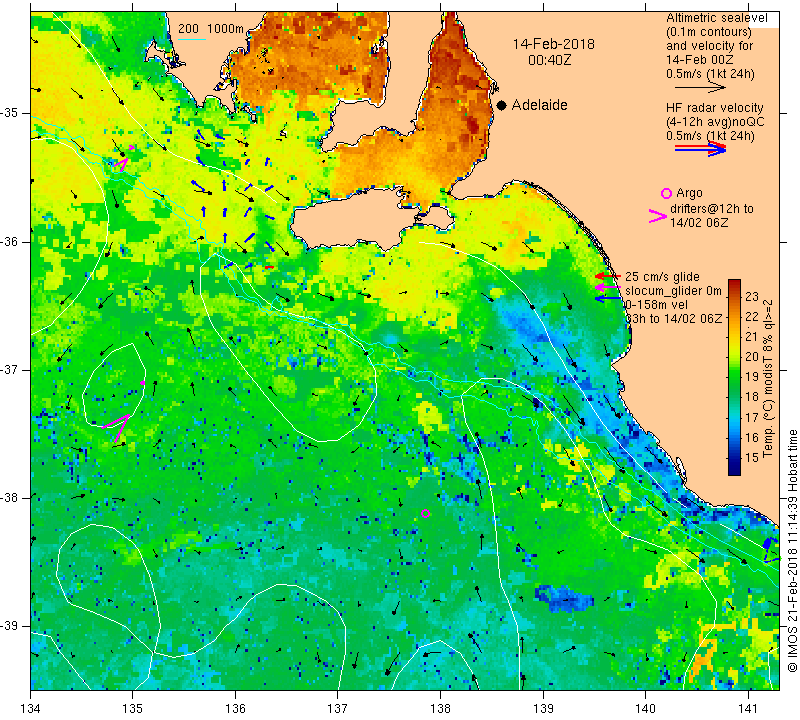The width and height of the screenshot is (800, 720).
Task: Click the '200 1000m' depth contour label
Action: point(211,29)
